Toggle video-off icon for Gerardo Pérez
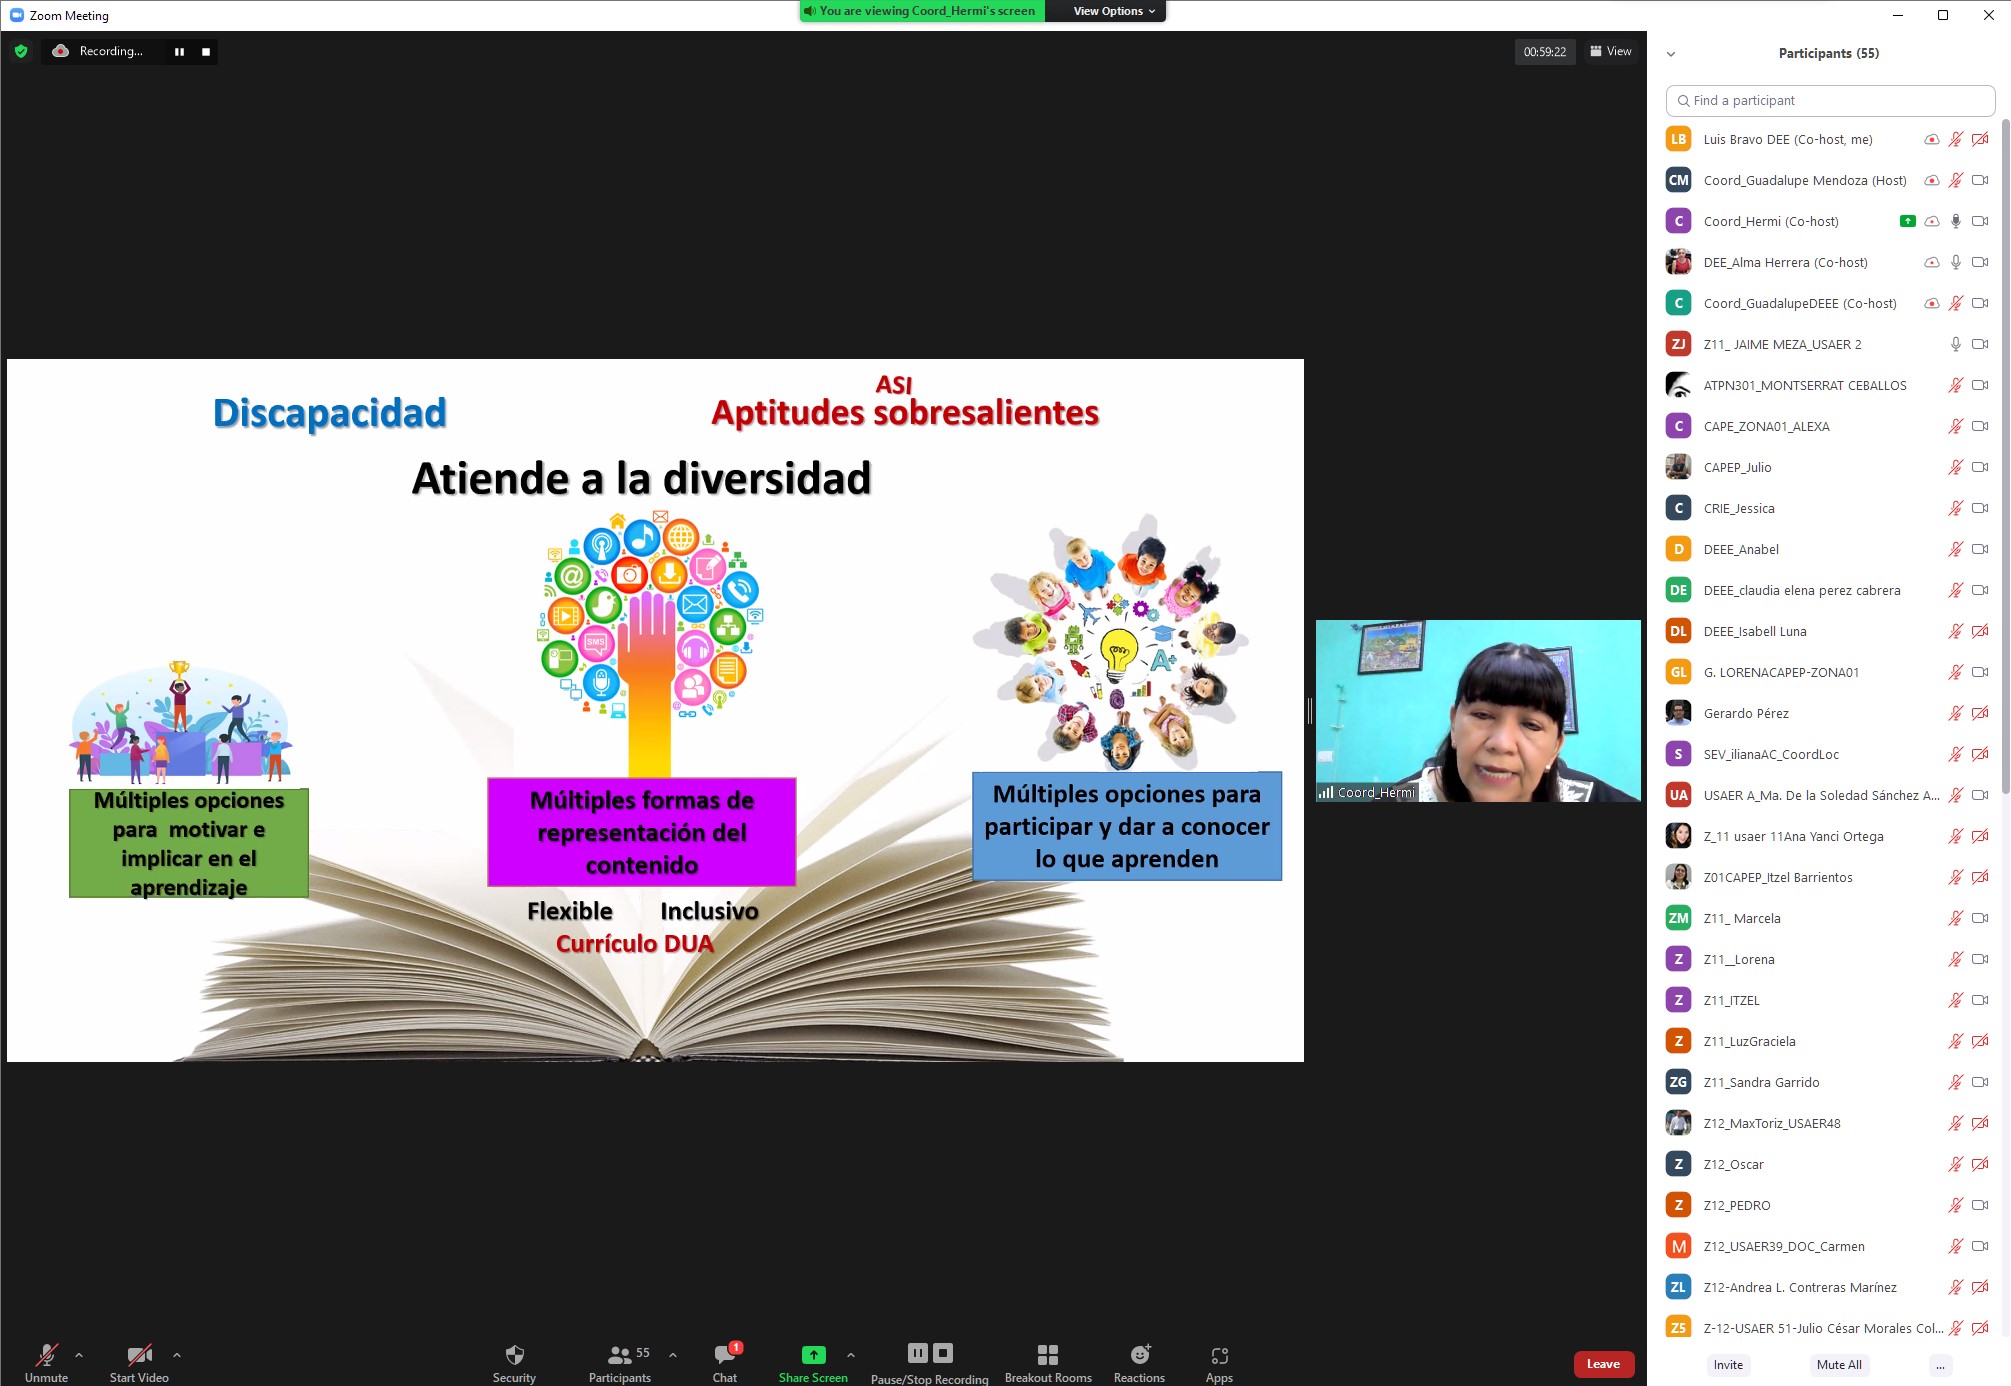The width and height of the screenshot is (2011, 1386). pyautogui.click(x=1979, y=713)
